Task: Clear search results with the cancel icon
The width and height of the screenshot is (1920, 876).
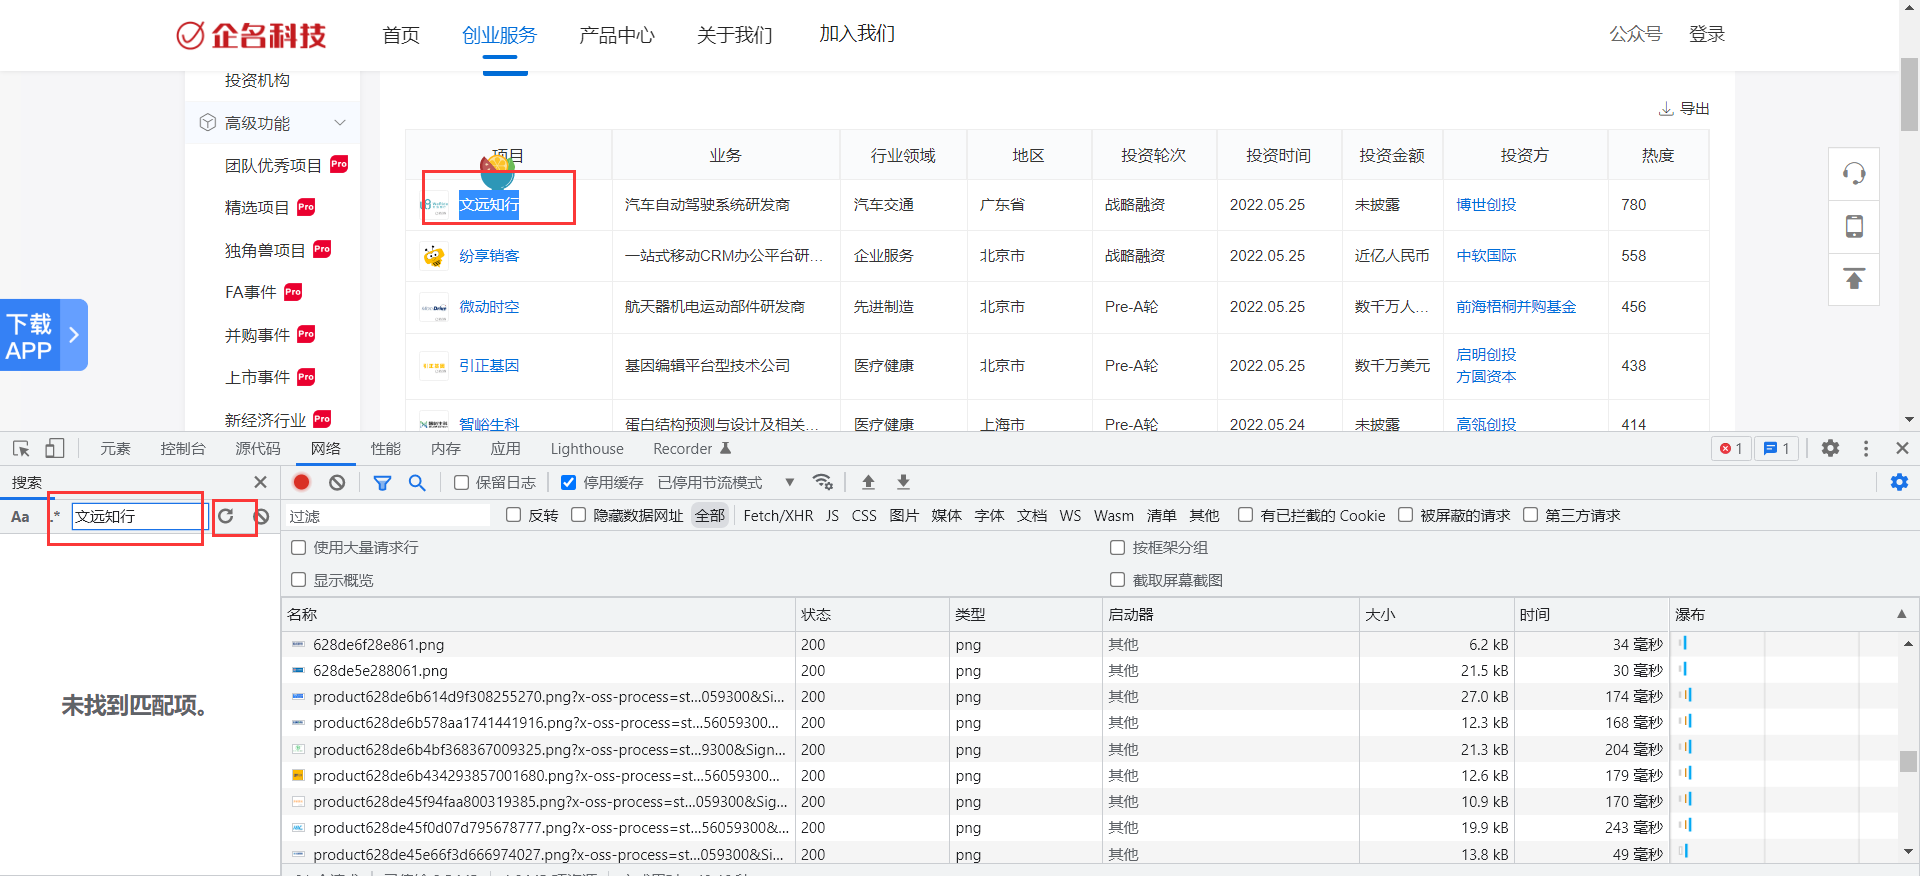Action: pos(261,516)
